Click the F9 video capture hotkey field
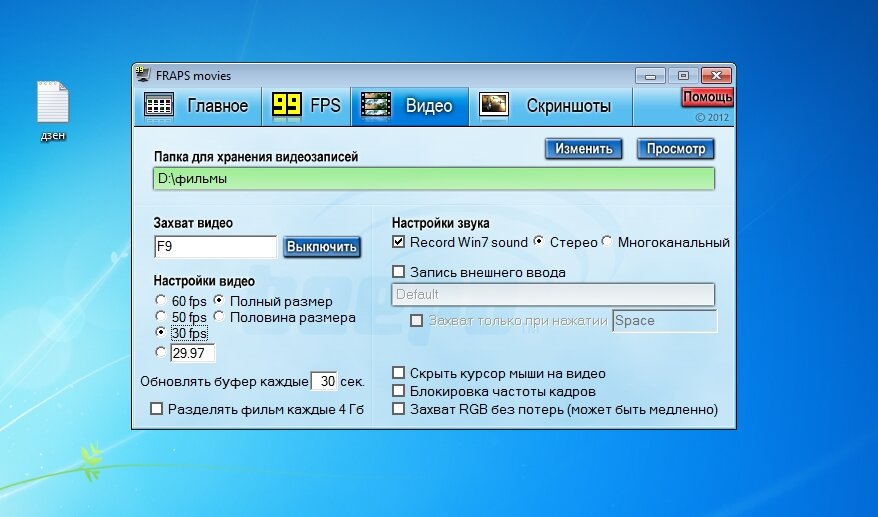The image size is (878, 517). 216,246
